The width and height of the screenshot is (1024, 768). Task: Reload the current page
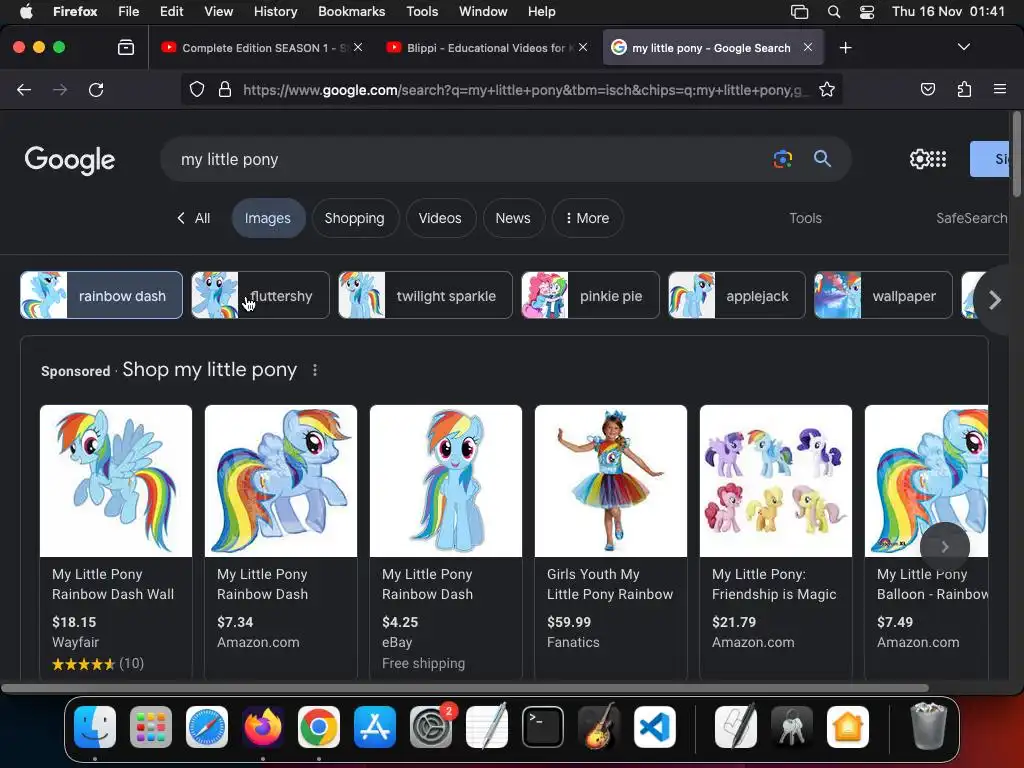pyautogui.click(x=96, y=89)
